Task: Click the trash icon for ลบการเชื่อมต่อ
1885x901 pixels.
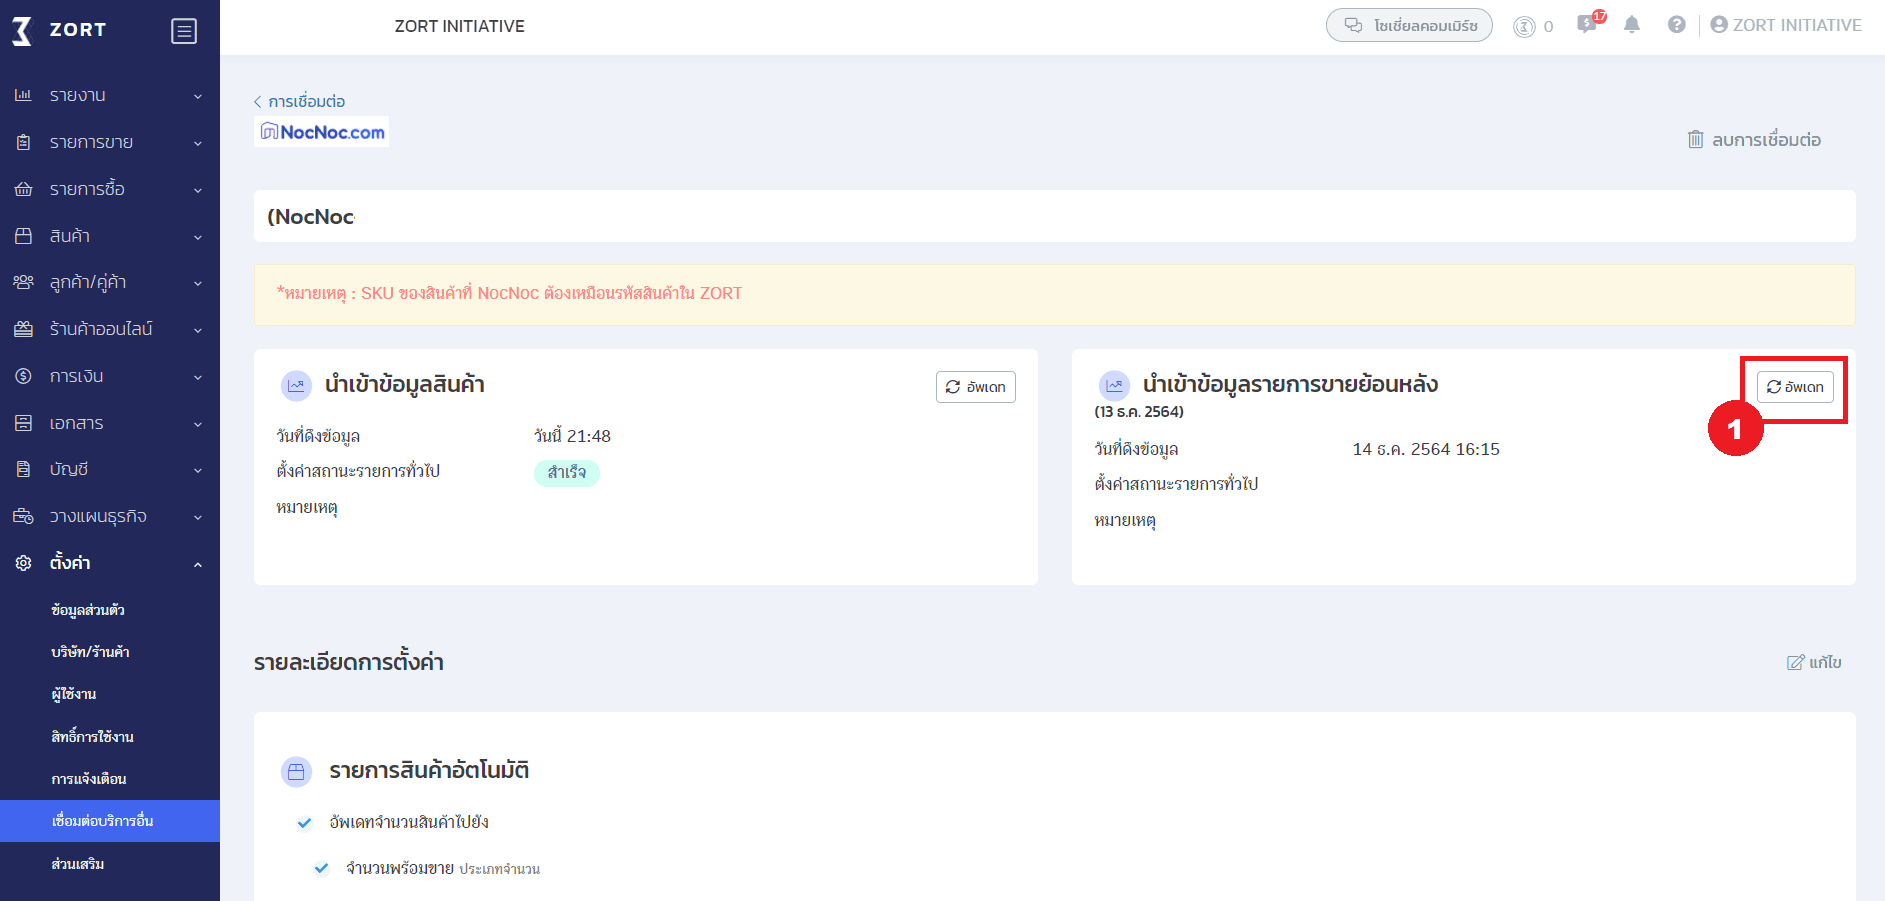Action: [x=1696, y=139]
